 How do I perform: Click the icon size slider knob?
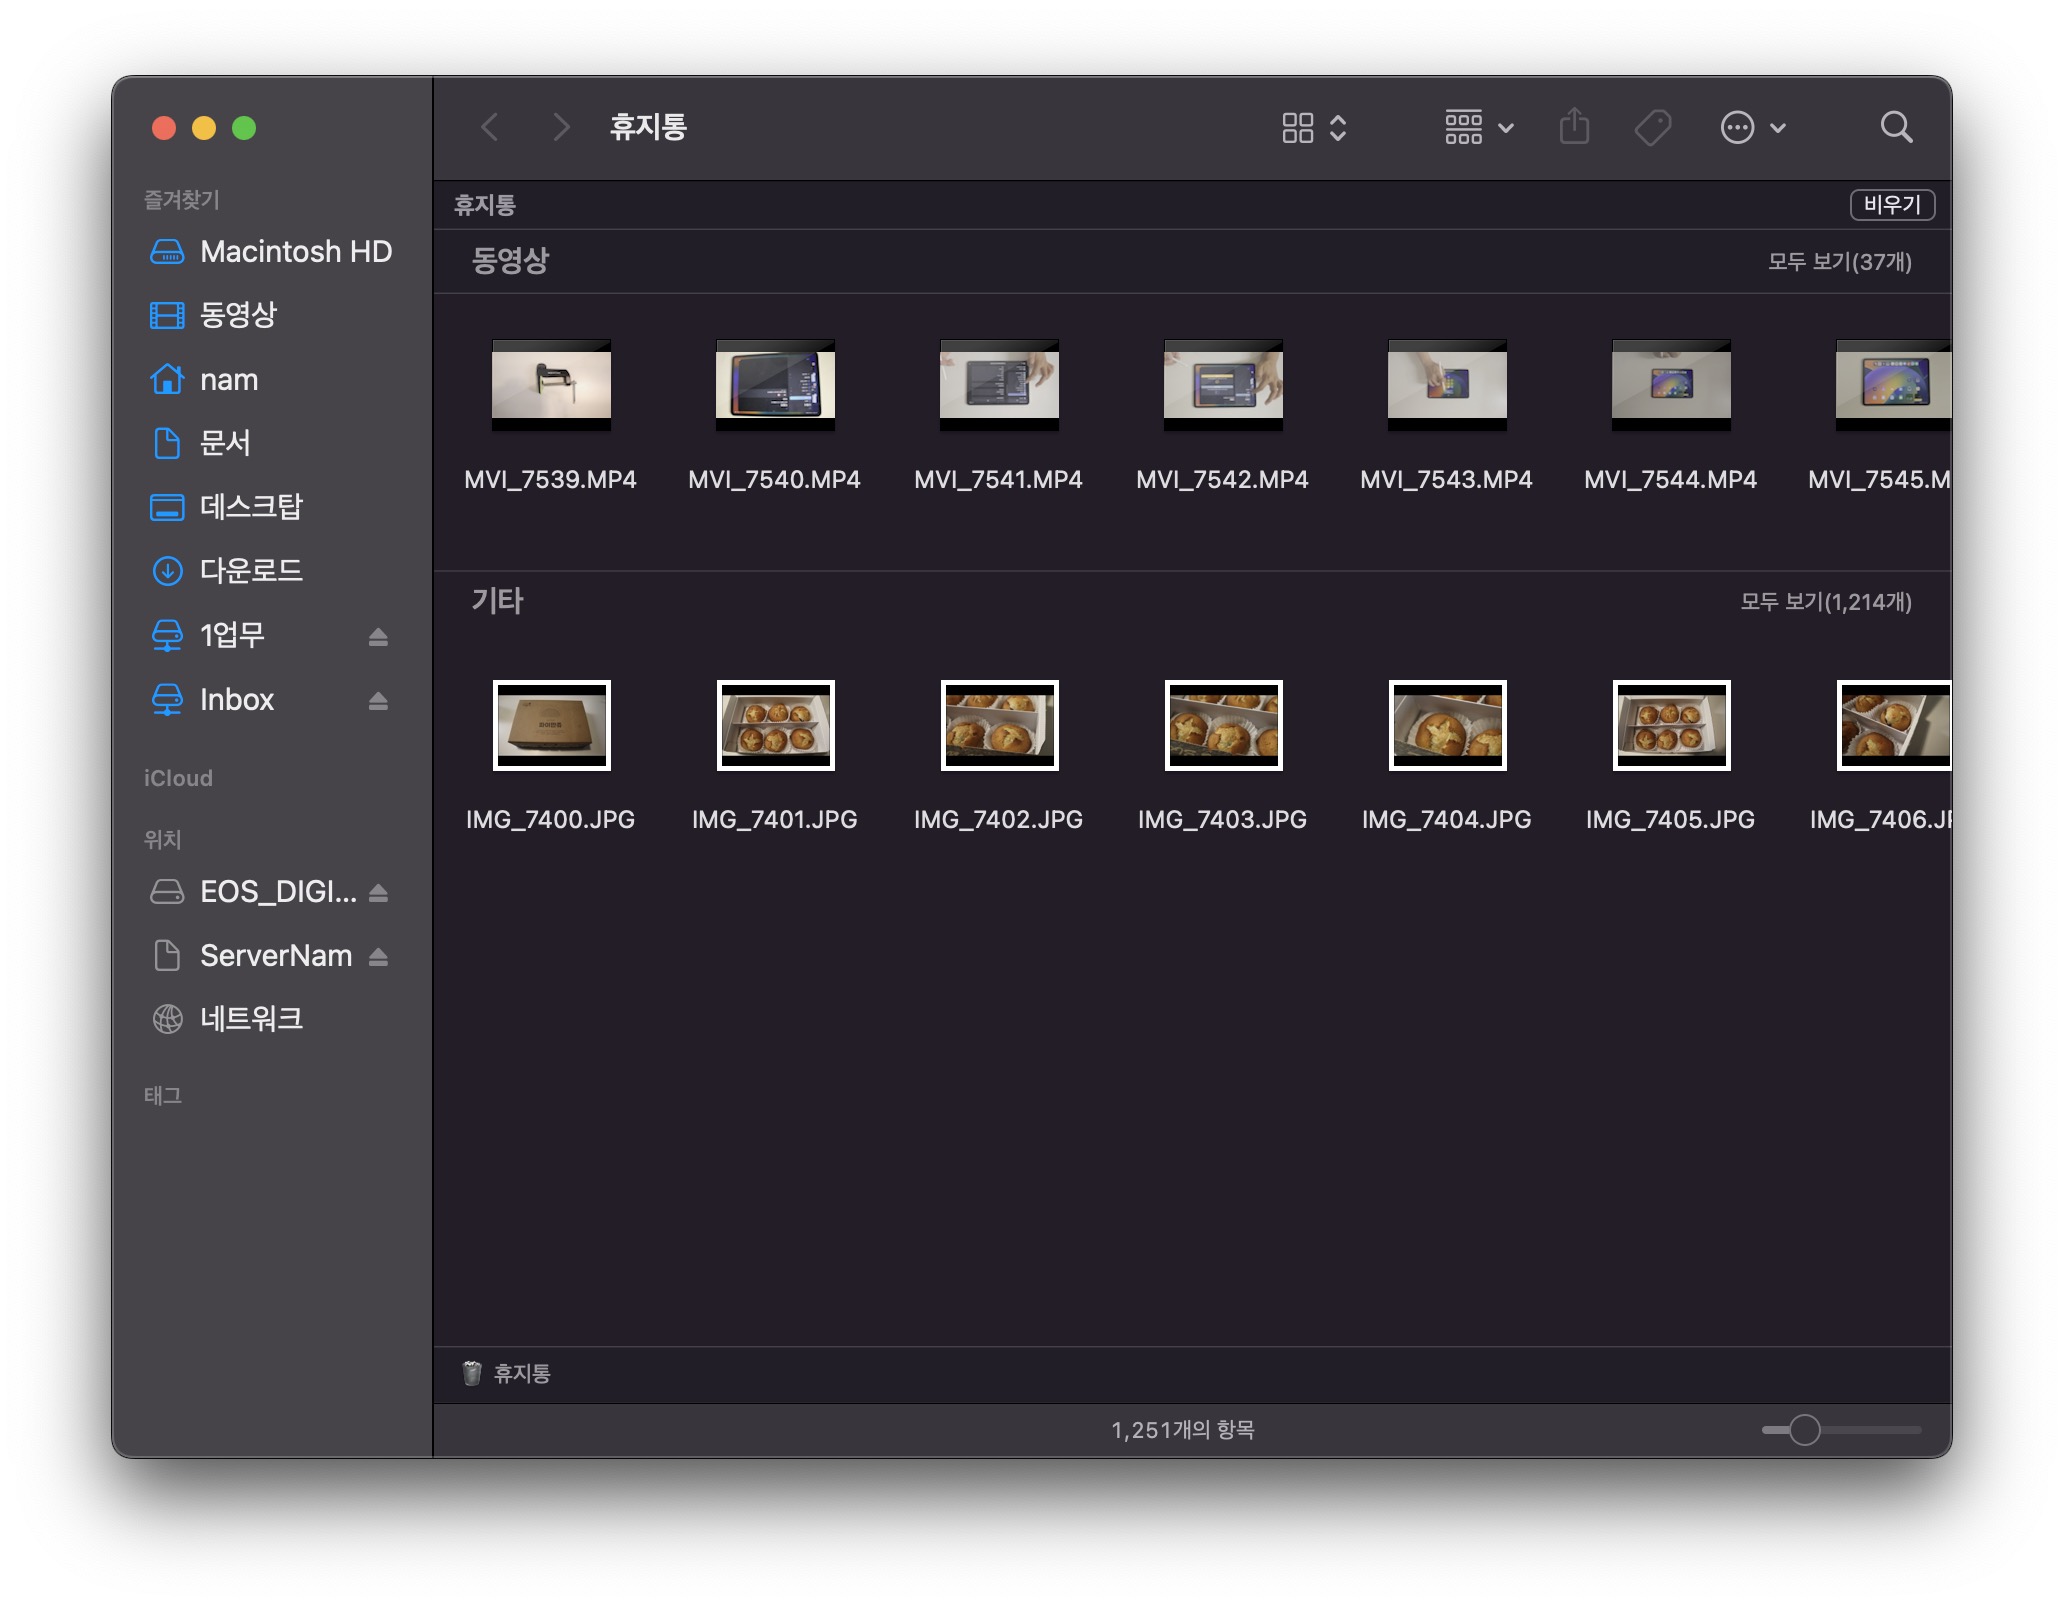tap(1804, 1430)
